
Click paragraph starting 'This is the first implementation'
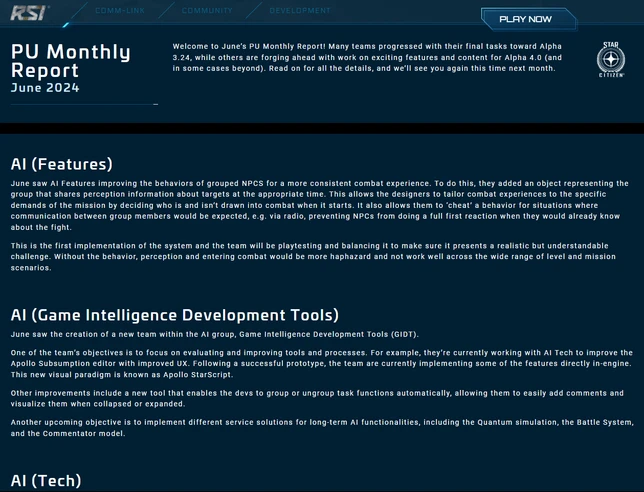(x=320, y=257)
